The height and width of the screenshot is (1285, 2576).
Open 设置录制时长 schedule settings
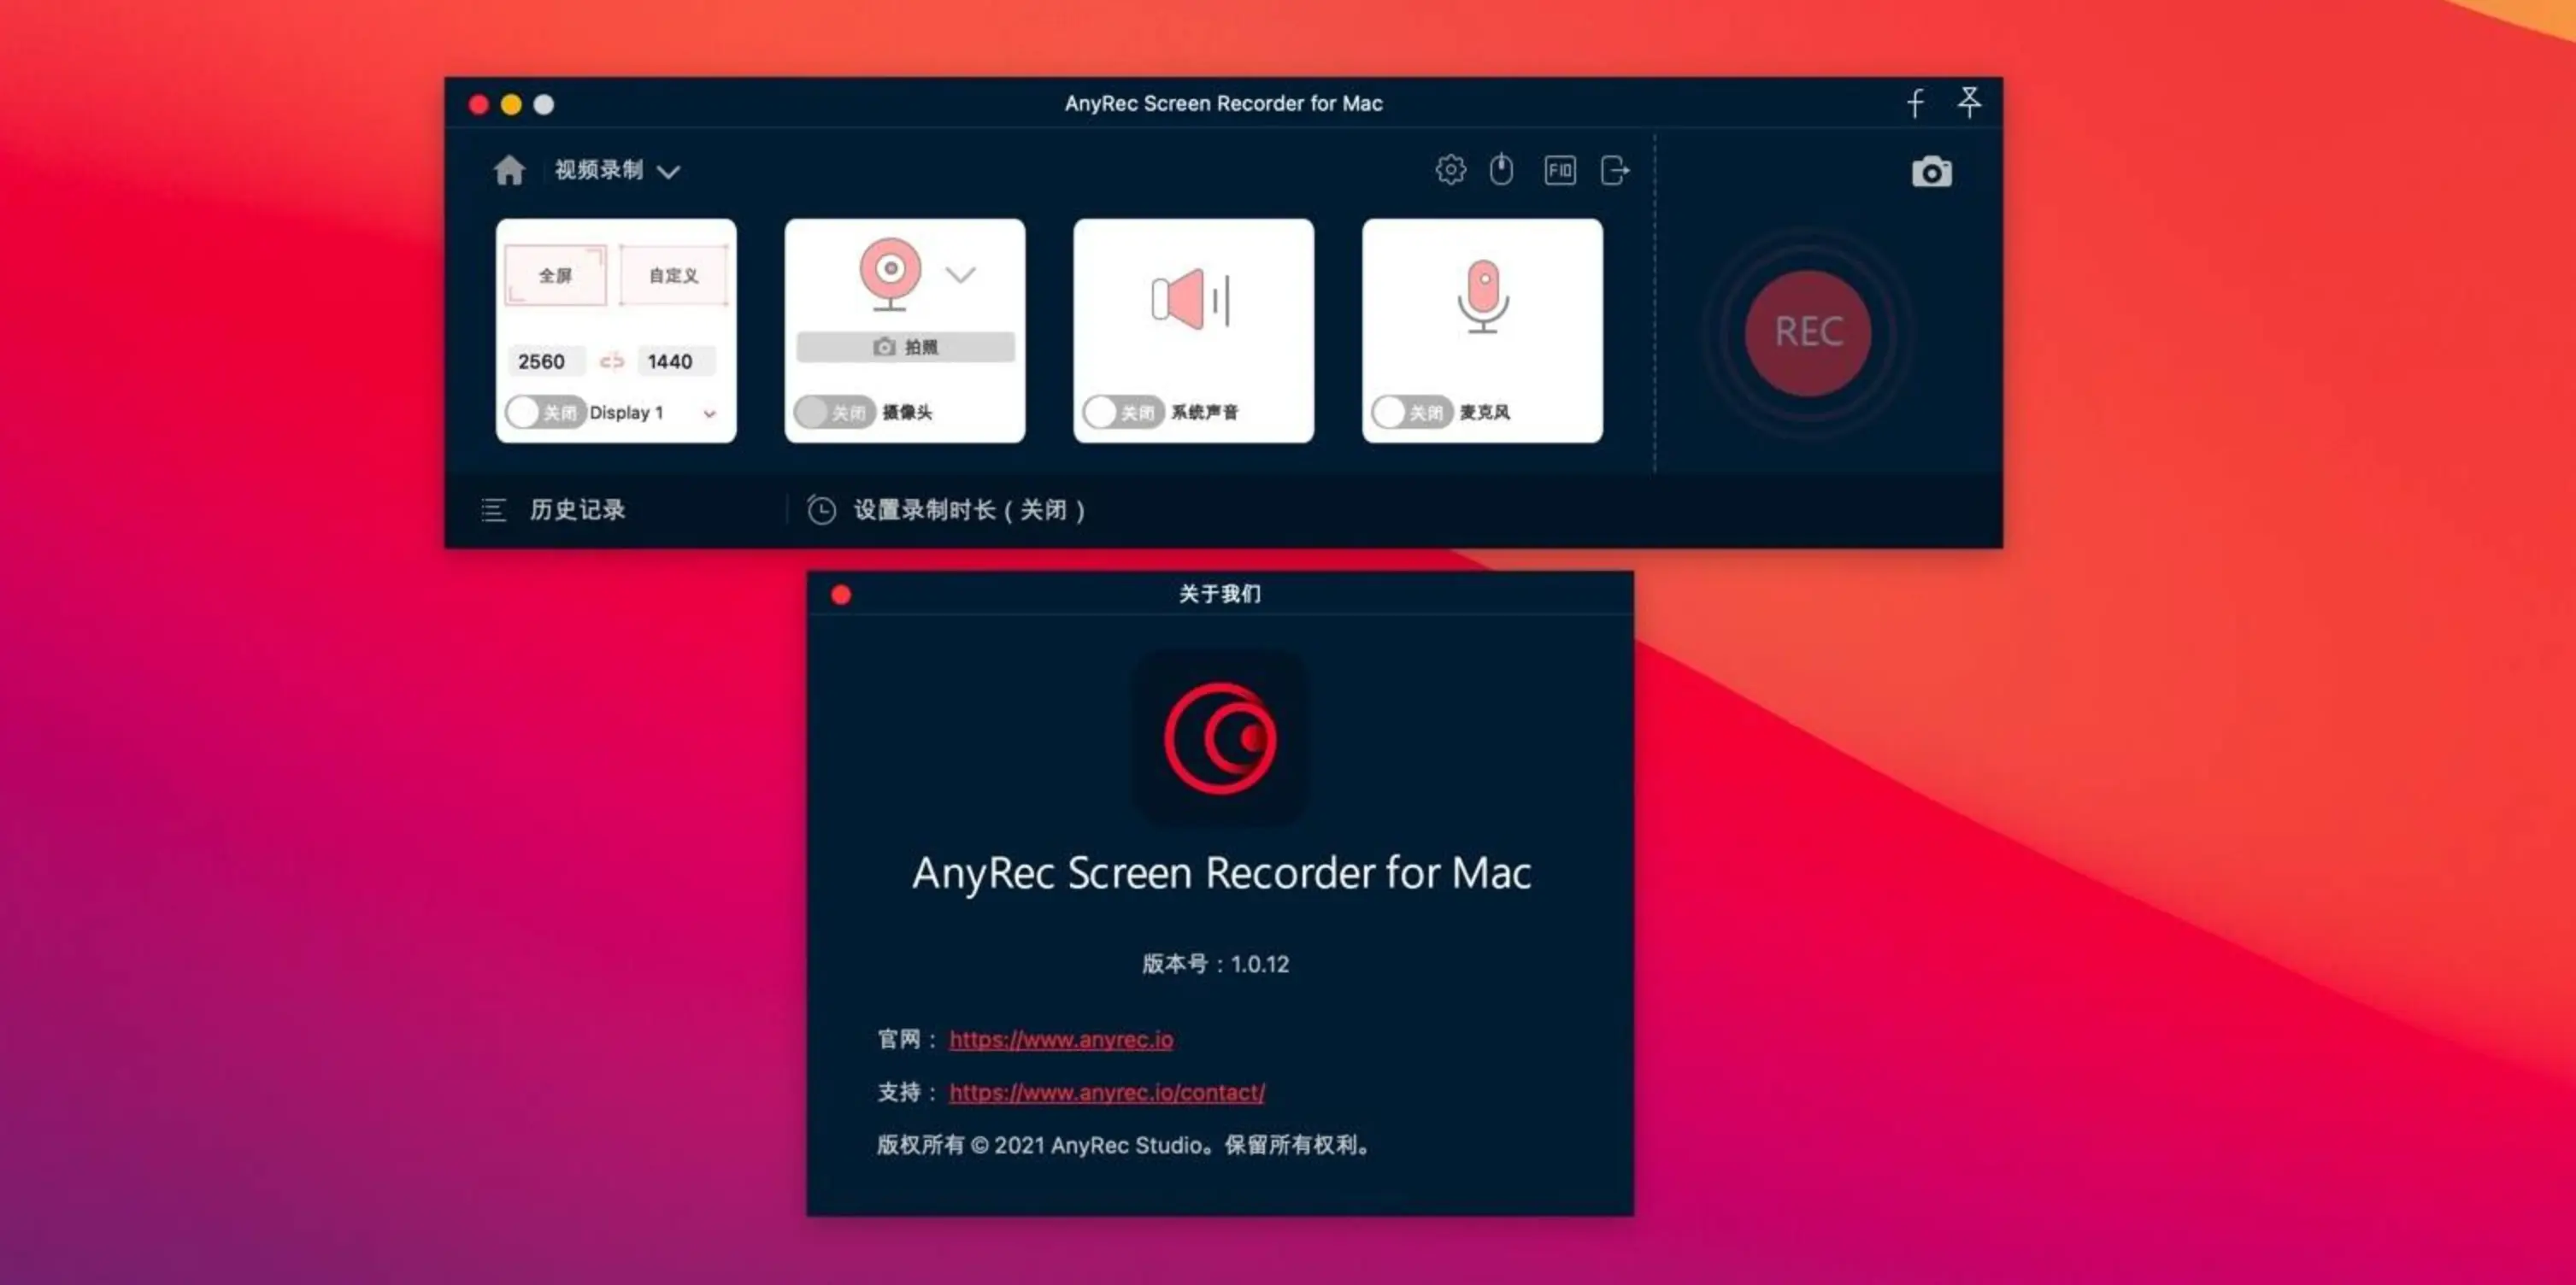pos(969,510)
